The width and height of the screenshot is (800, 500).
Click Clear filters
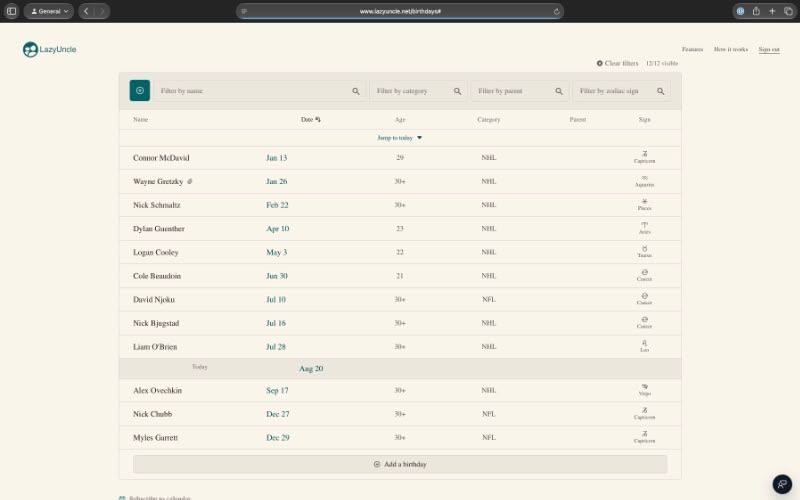617,63
